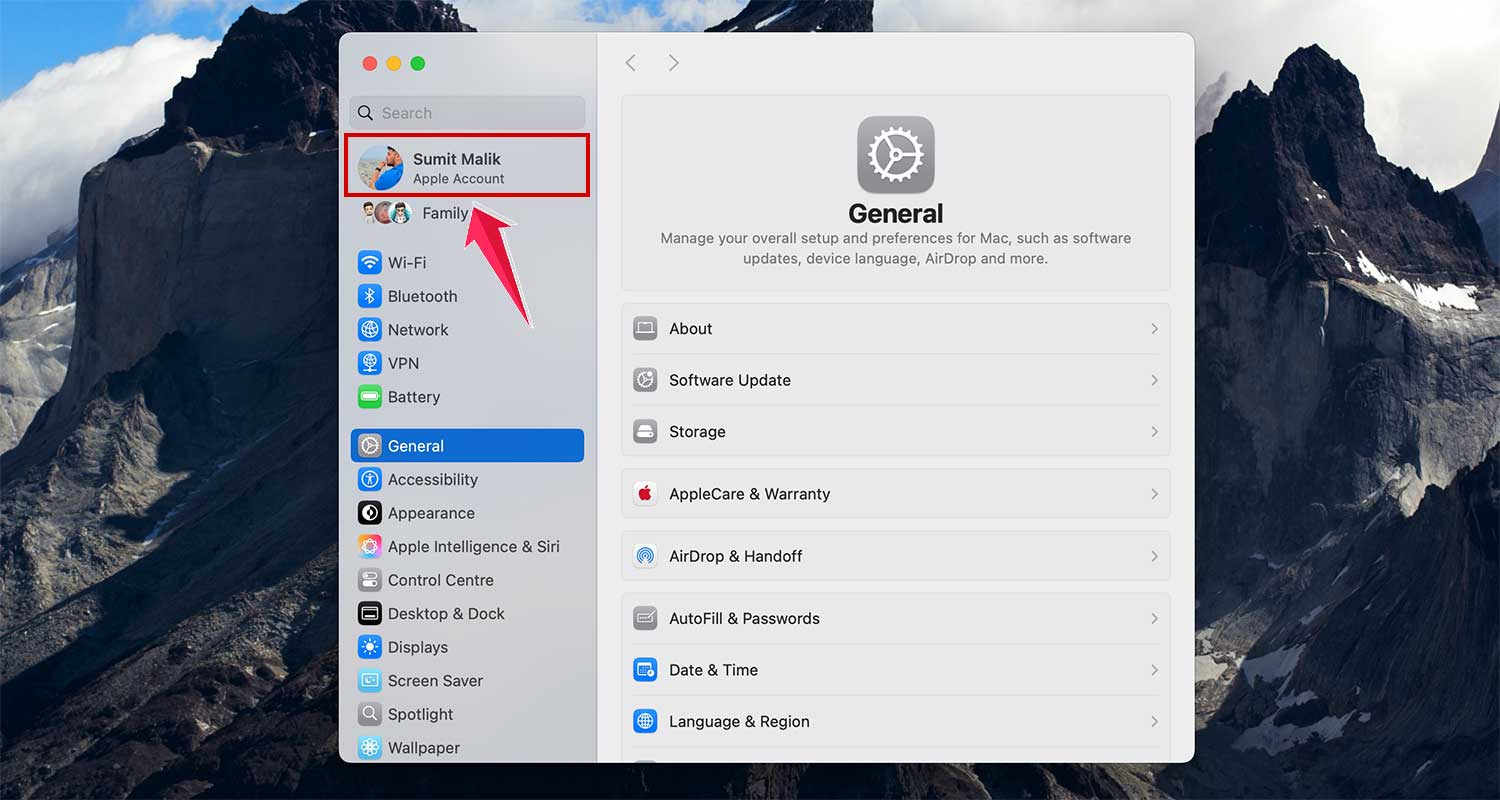This screenshot has height=800, width=1500.
Task: Open the Software Update disclosure chevron
Action: tap(1154, 380)
